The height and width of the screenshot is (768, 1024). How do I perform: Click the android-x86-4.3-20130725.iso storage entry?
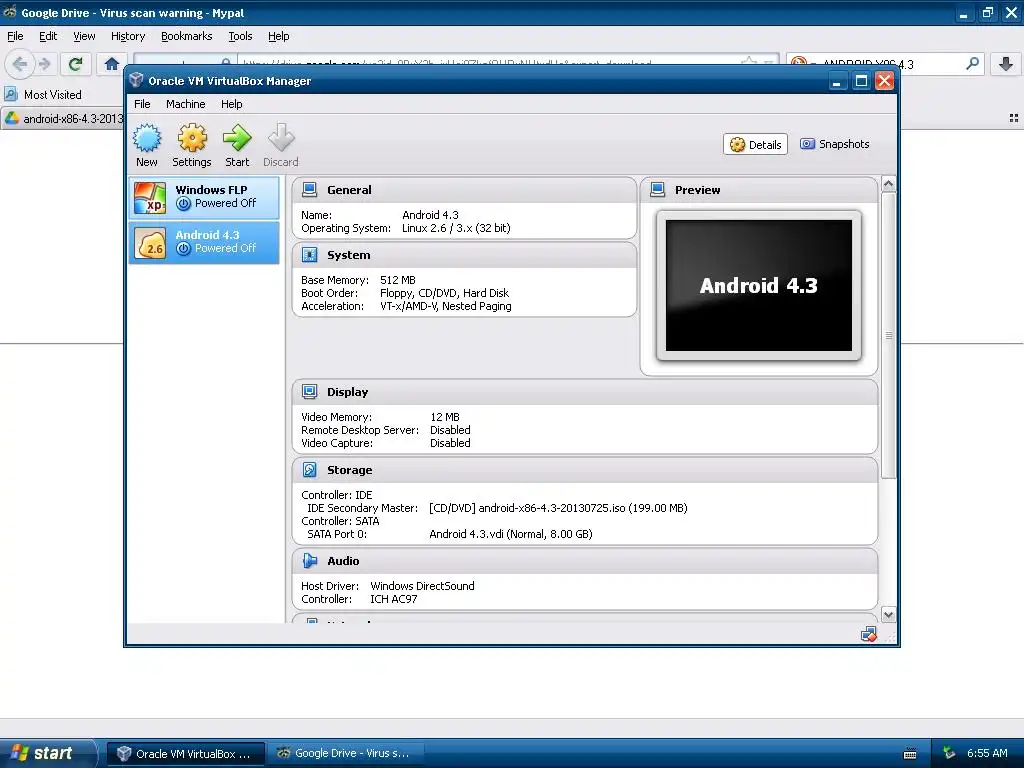(x=558, y=508)
